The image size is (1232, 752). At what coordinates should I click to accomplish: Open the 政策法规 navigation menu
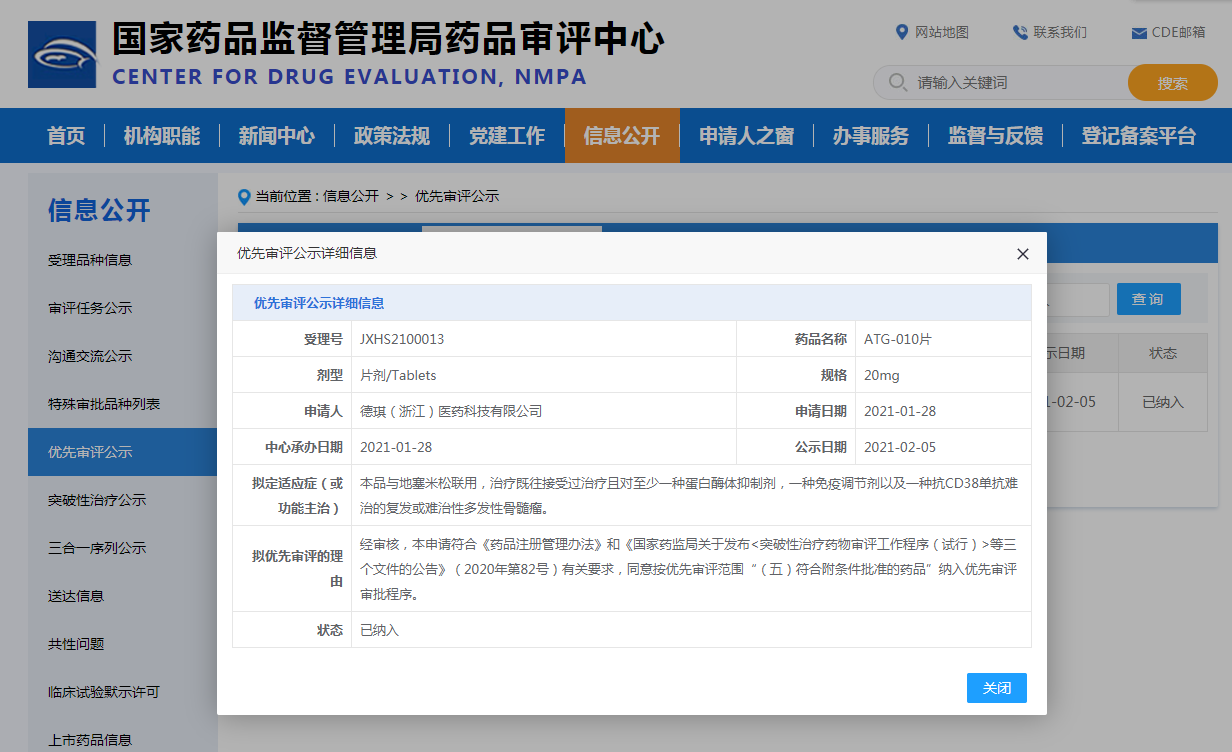point(391,136)
